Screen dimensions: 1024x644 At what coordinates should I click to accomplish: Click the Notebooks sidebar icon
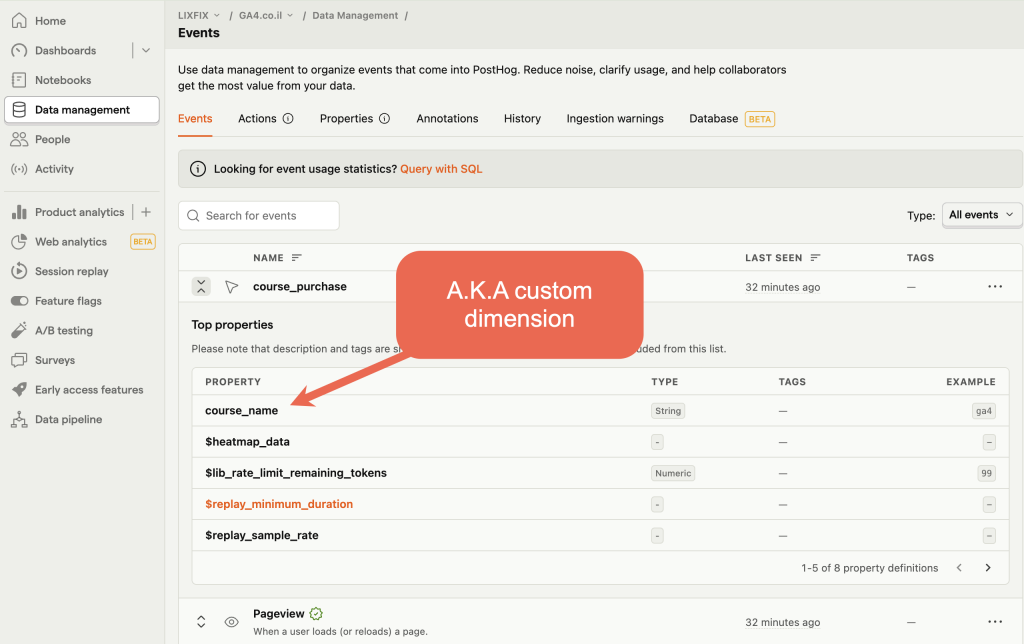coord(19,80)
